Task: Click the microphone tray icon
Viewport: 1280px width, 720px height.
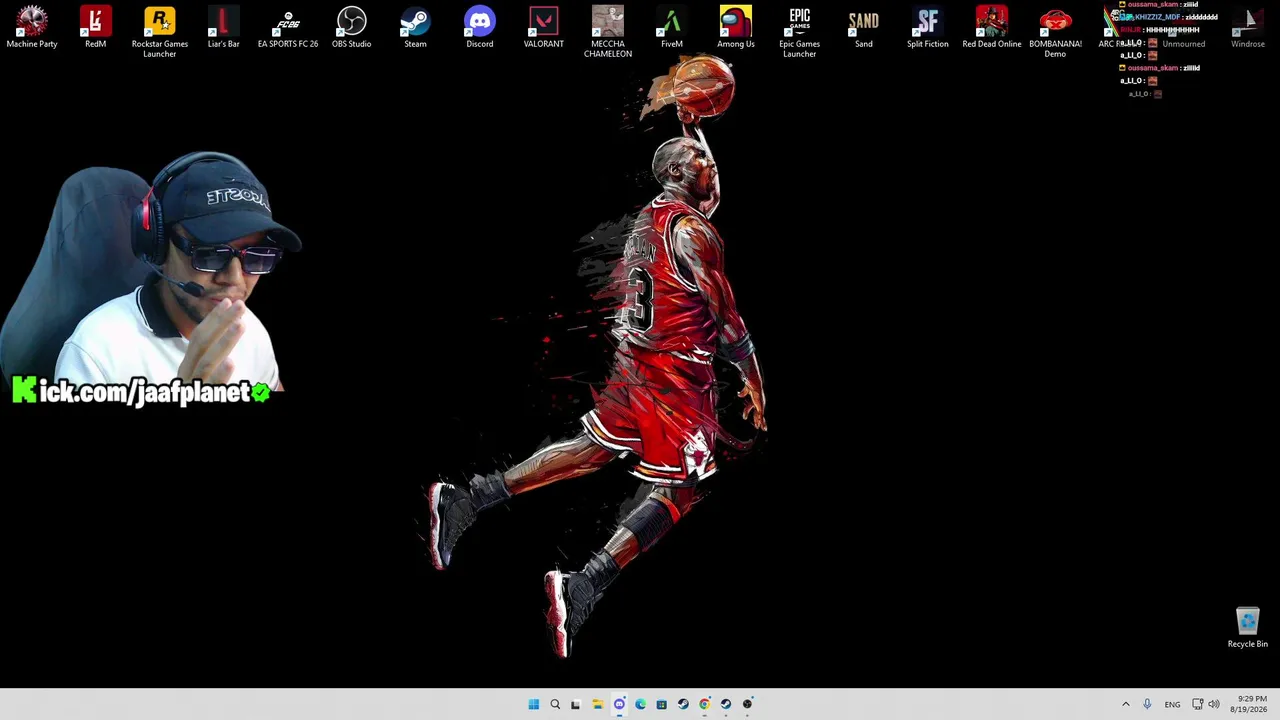Action: tap(1147, 704)
